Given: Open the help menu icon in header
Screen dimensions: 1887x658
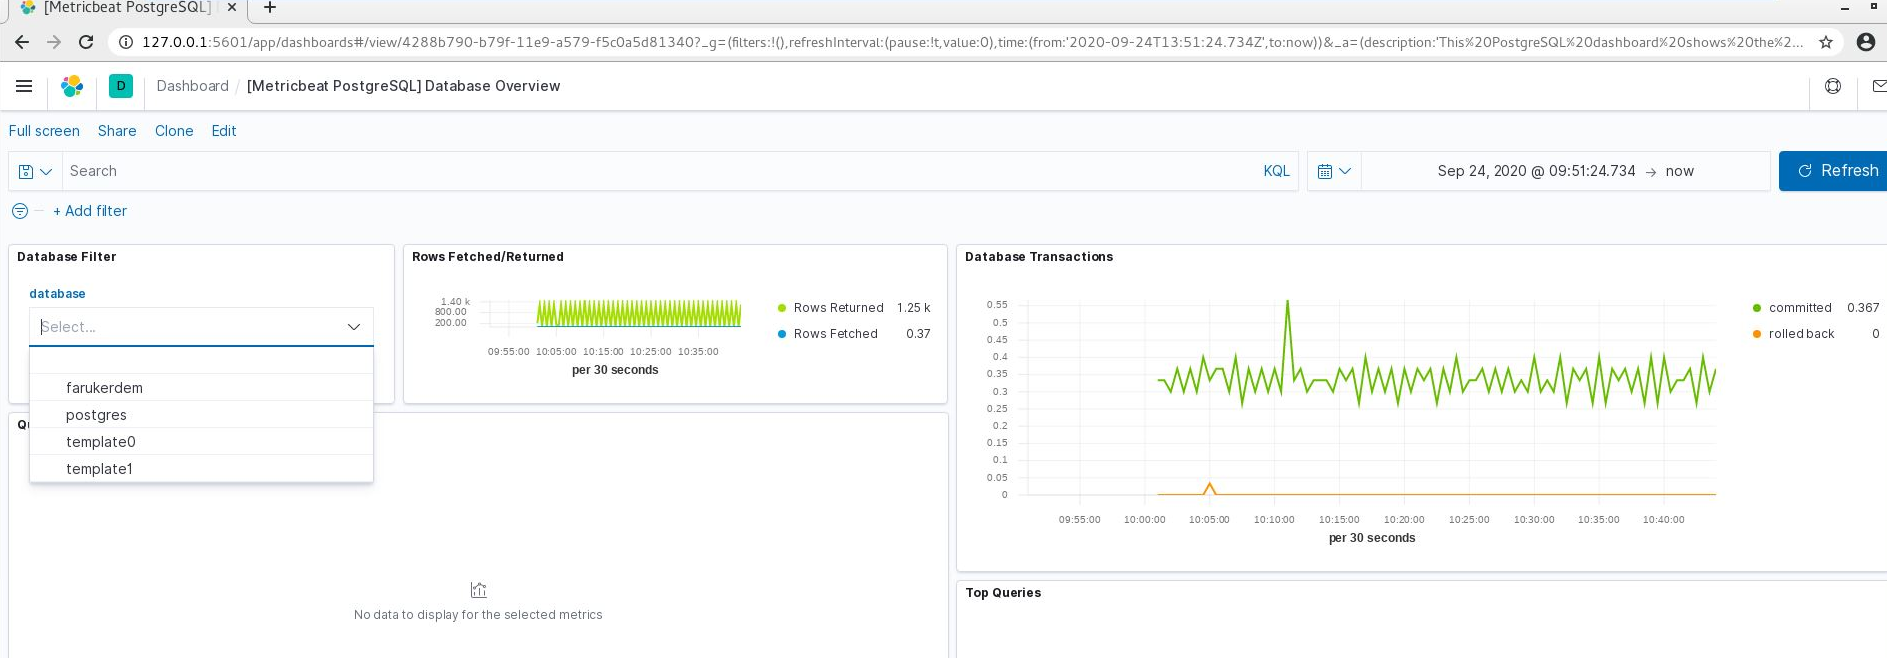Looking at the screenshot, I should pos(1833,86).
